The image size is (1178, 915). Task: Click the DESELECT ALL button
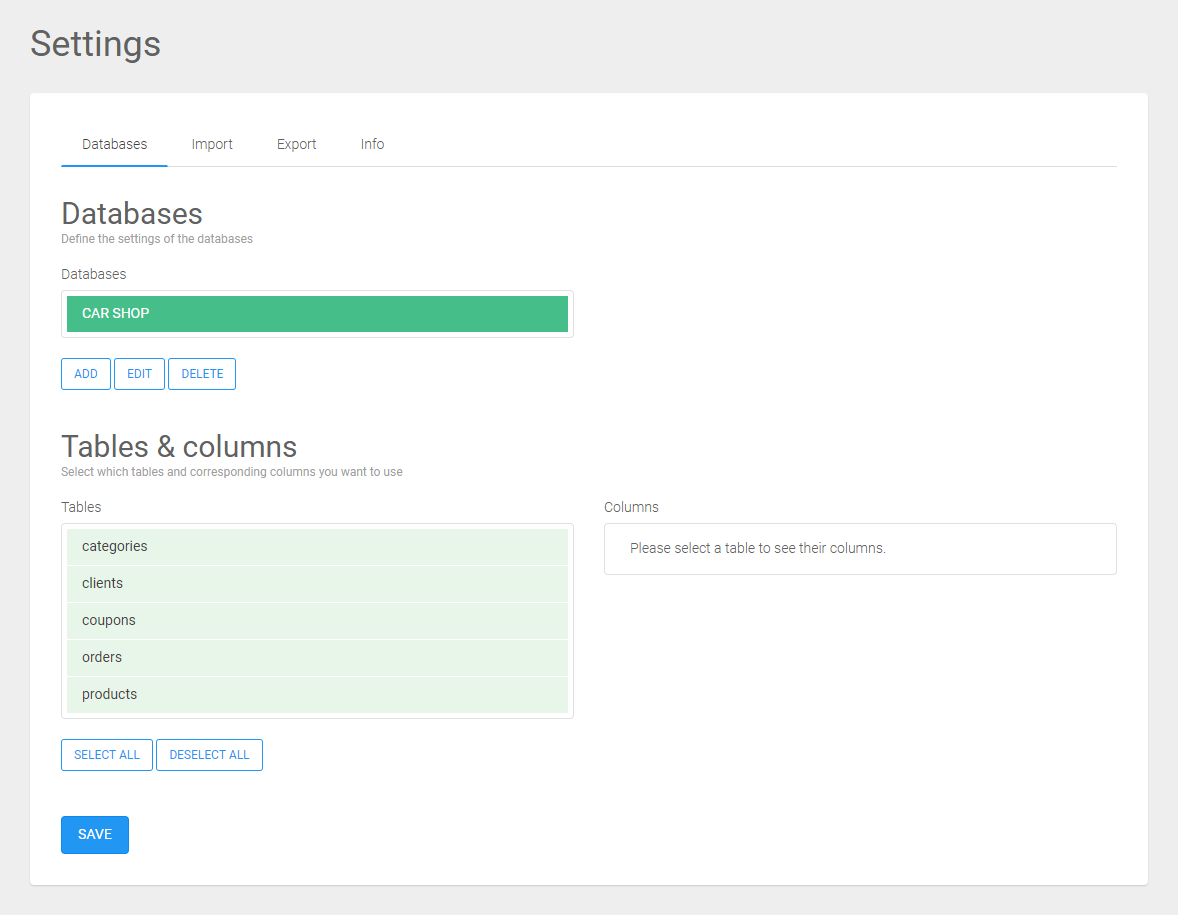click(210, 755)
